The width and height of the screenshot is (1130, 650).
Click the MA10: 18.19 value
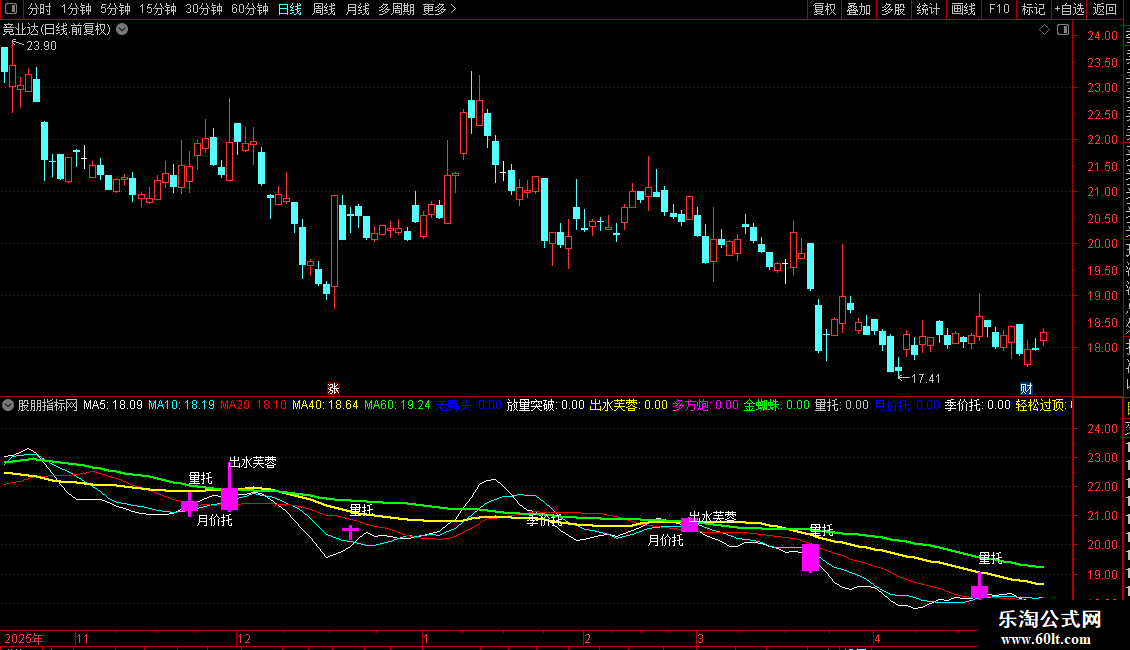tap(182, 406)
